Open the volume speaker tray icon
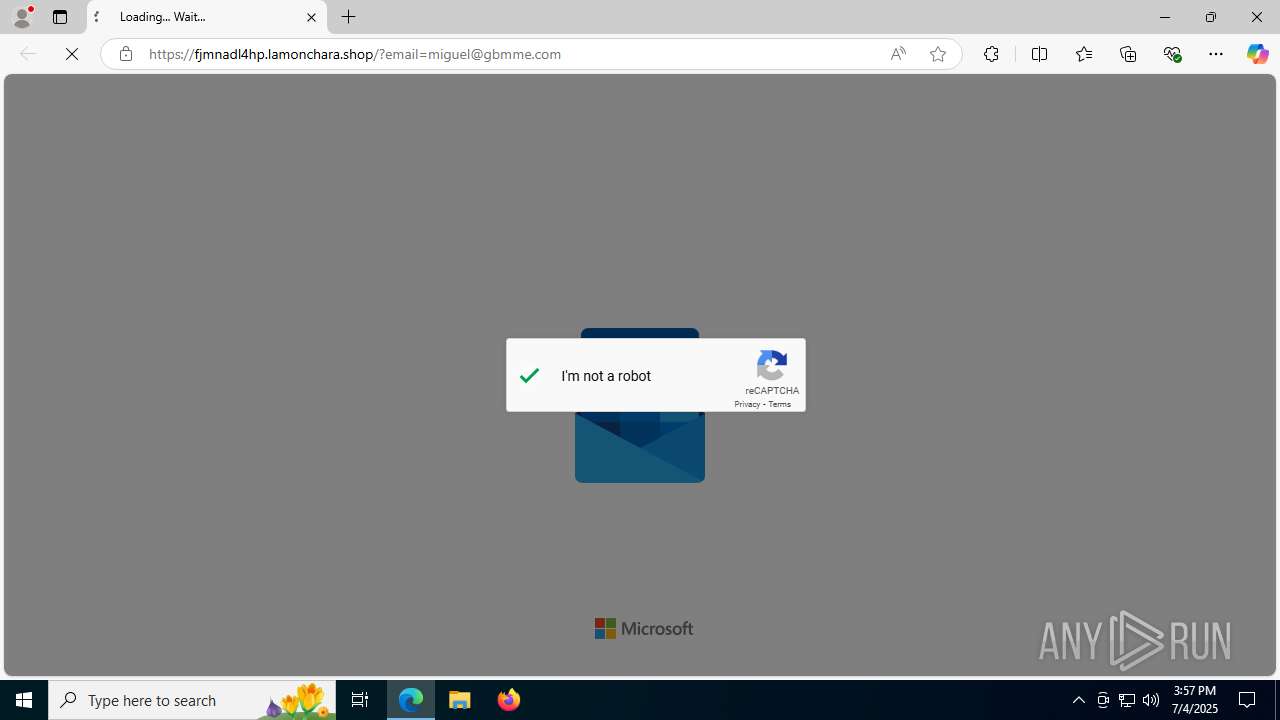 (1151, 700)
